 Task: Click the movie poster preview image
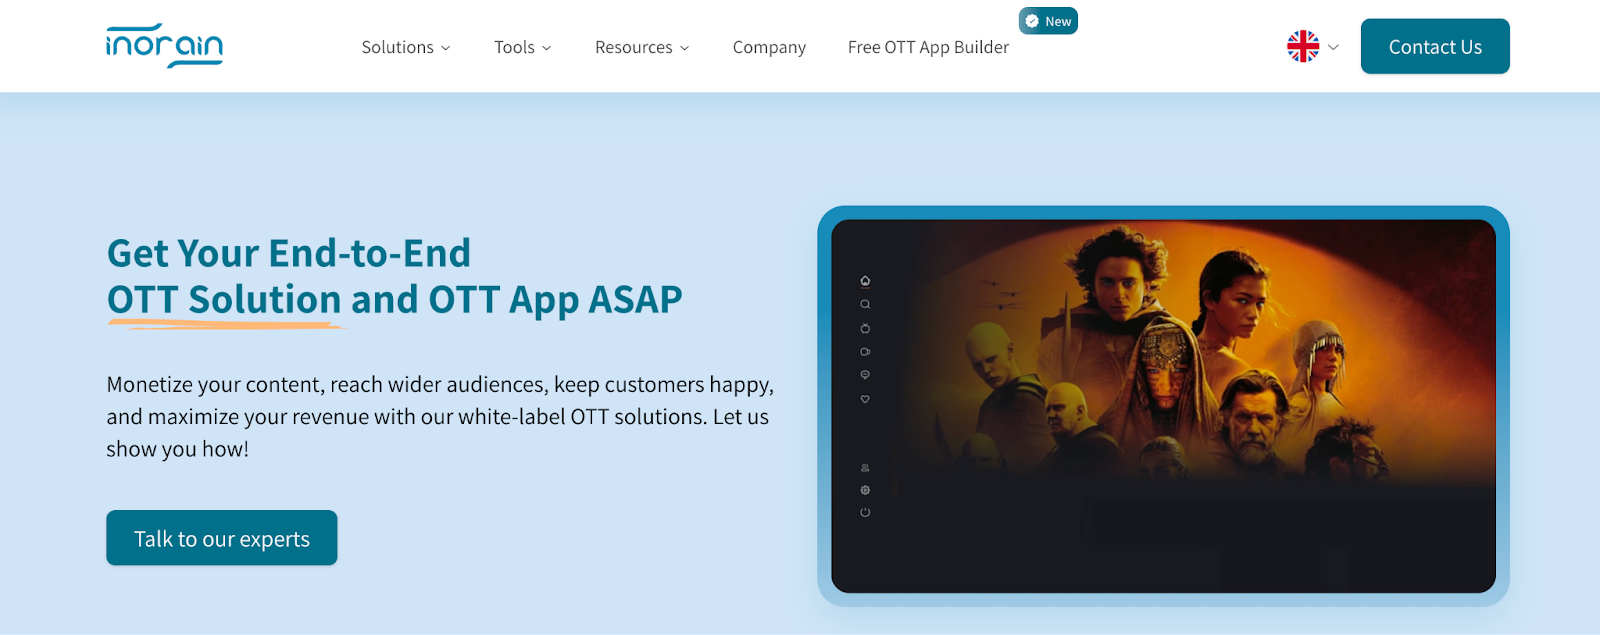click(1180, 360)
